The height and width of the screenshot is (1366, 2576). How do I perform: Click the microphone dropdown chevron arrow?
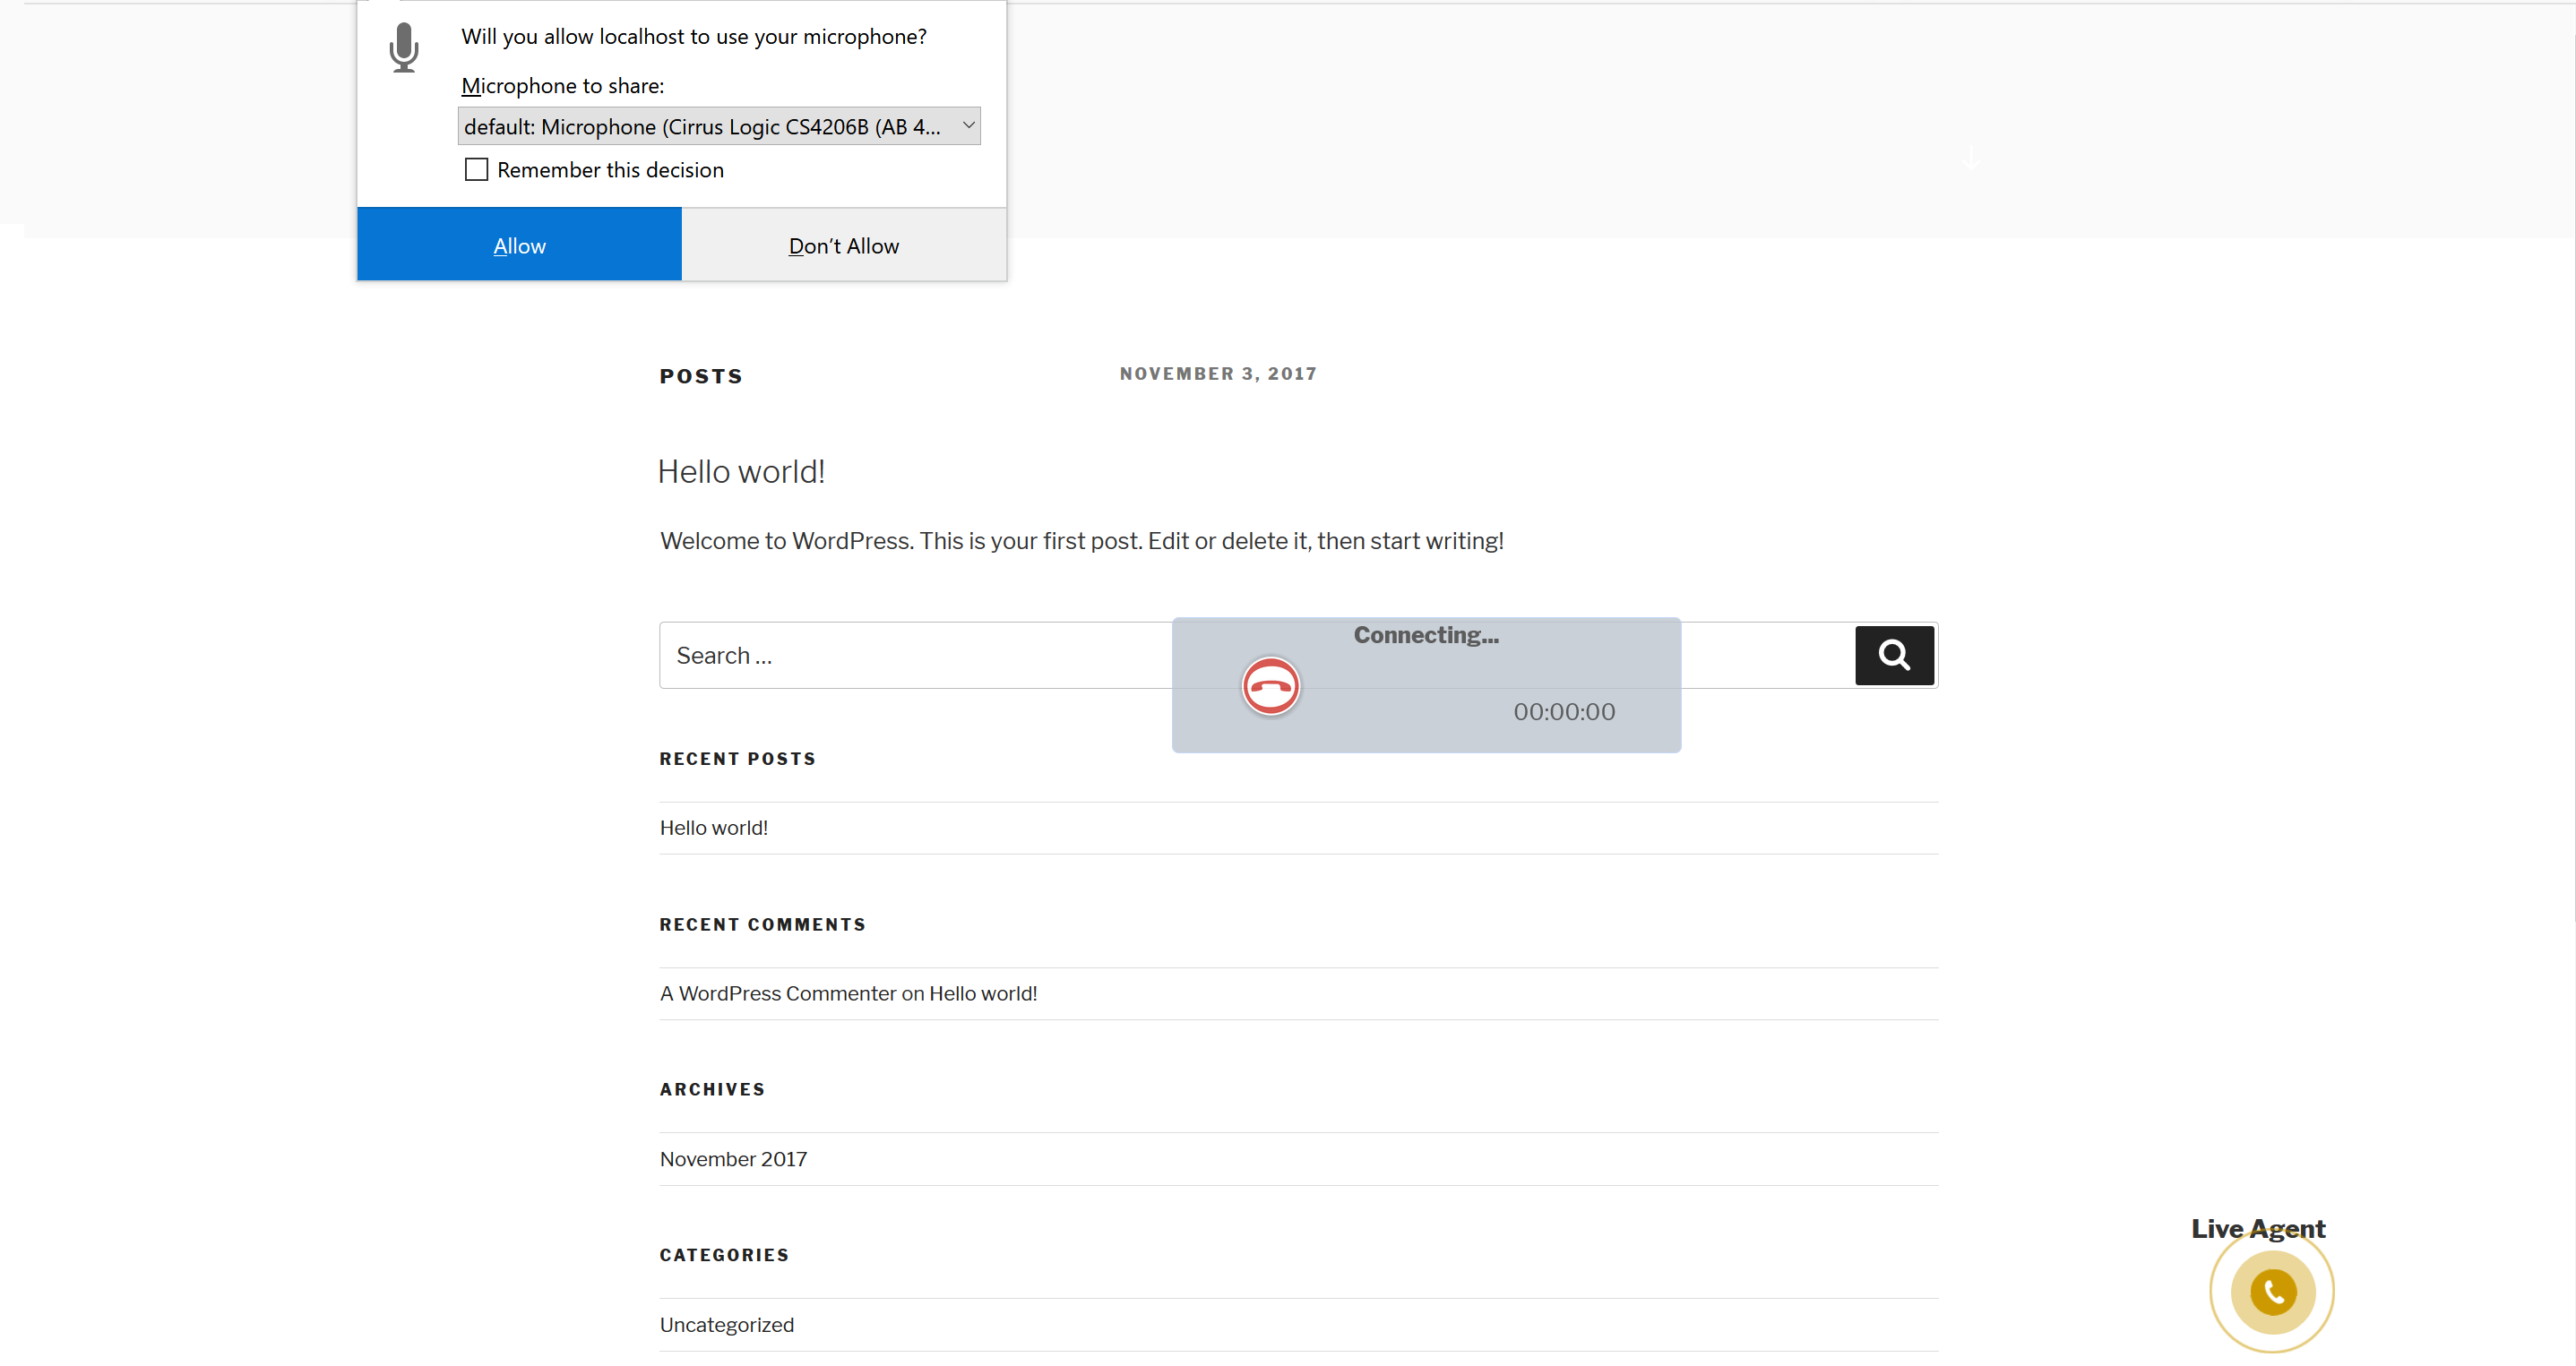[968, 126]
